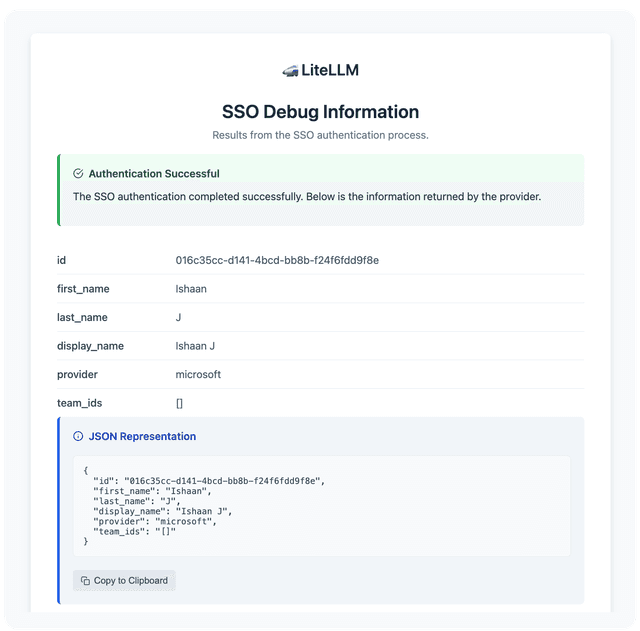The width and height of the screenshot is (640, 631).
Task: Select the provider value microsoft
Action: click(x=198, y=375)
